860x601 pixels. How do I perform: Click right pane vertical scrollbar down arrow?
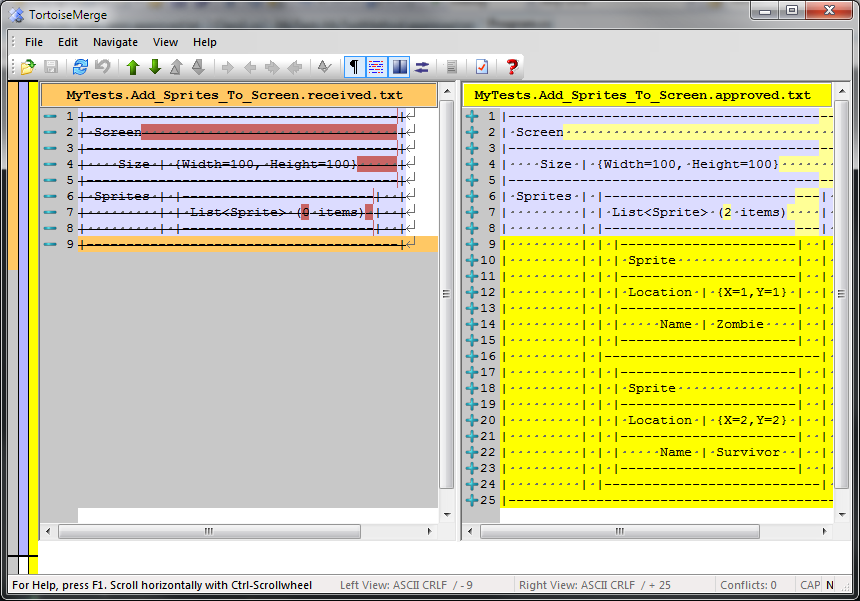842,514
